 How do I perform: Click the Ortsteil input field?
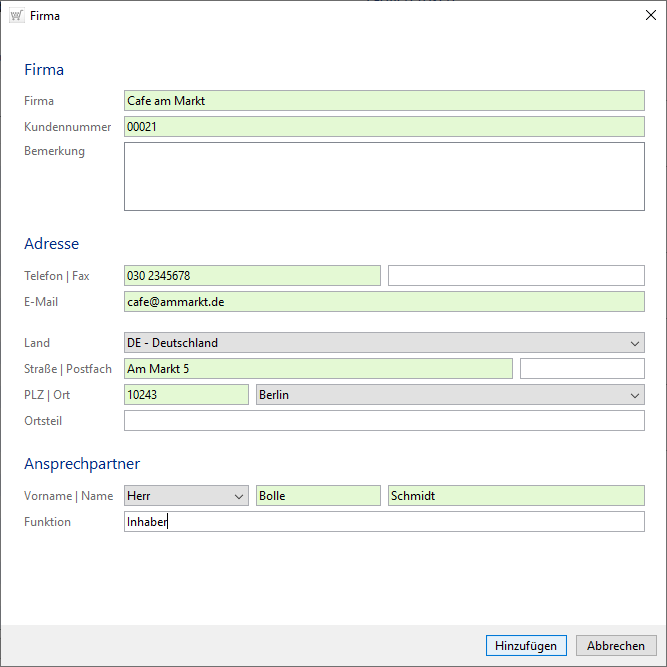point(384,421)
